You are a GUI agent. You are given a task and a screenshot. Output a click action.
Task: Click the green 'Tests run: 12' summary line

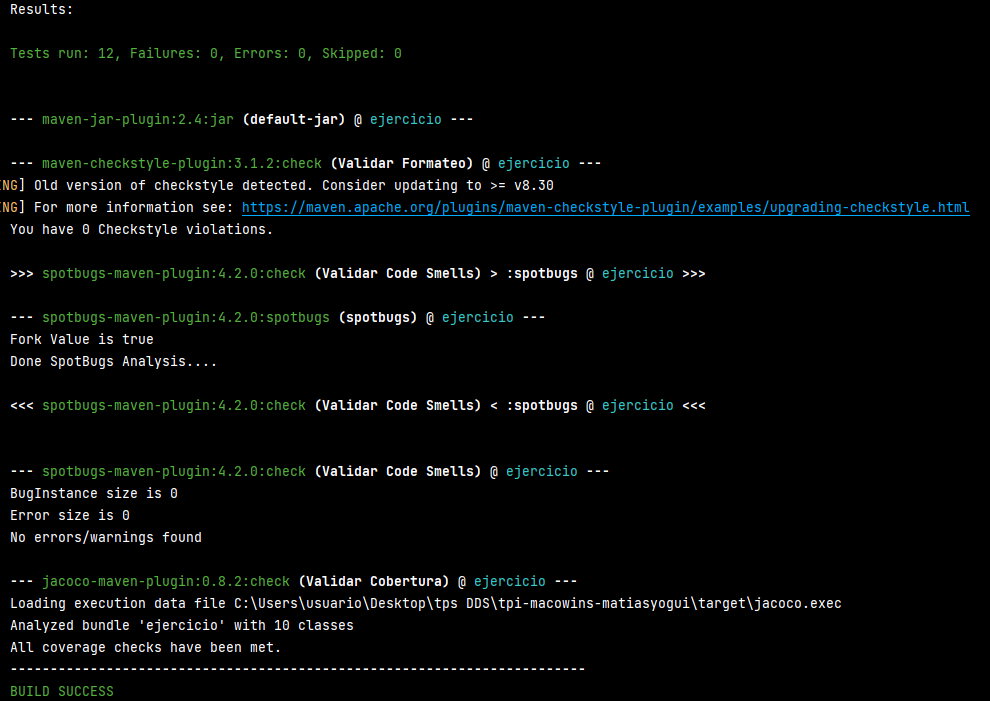pos(206,54)
